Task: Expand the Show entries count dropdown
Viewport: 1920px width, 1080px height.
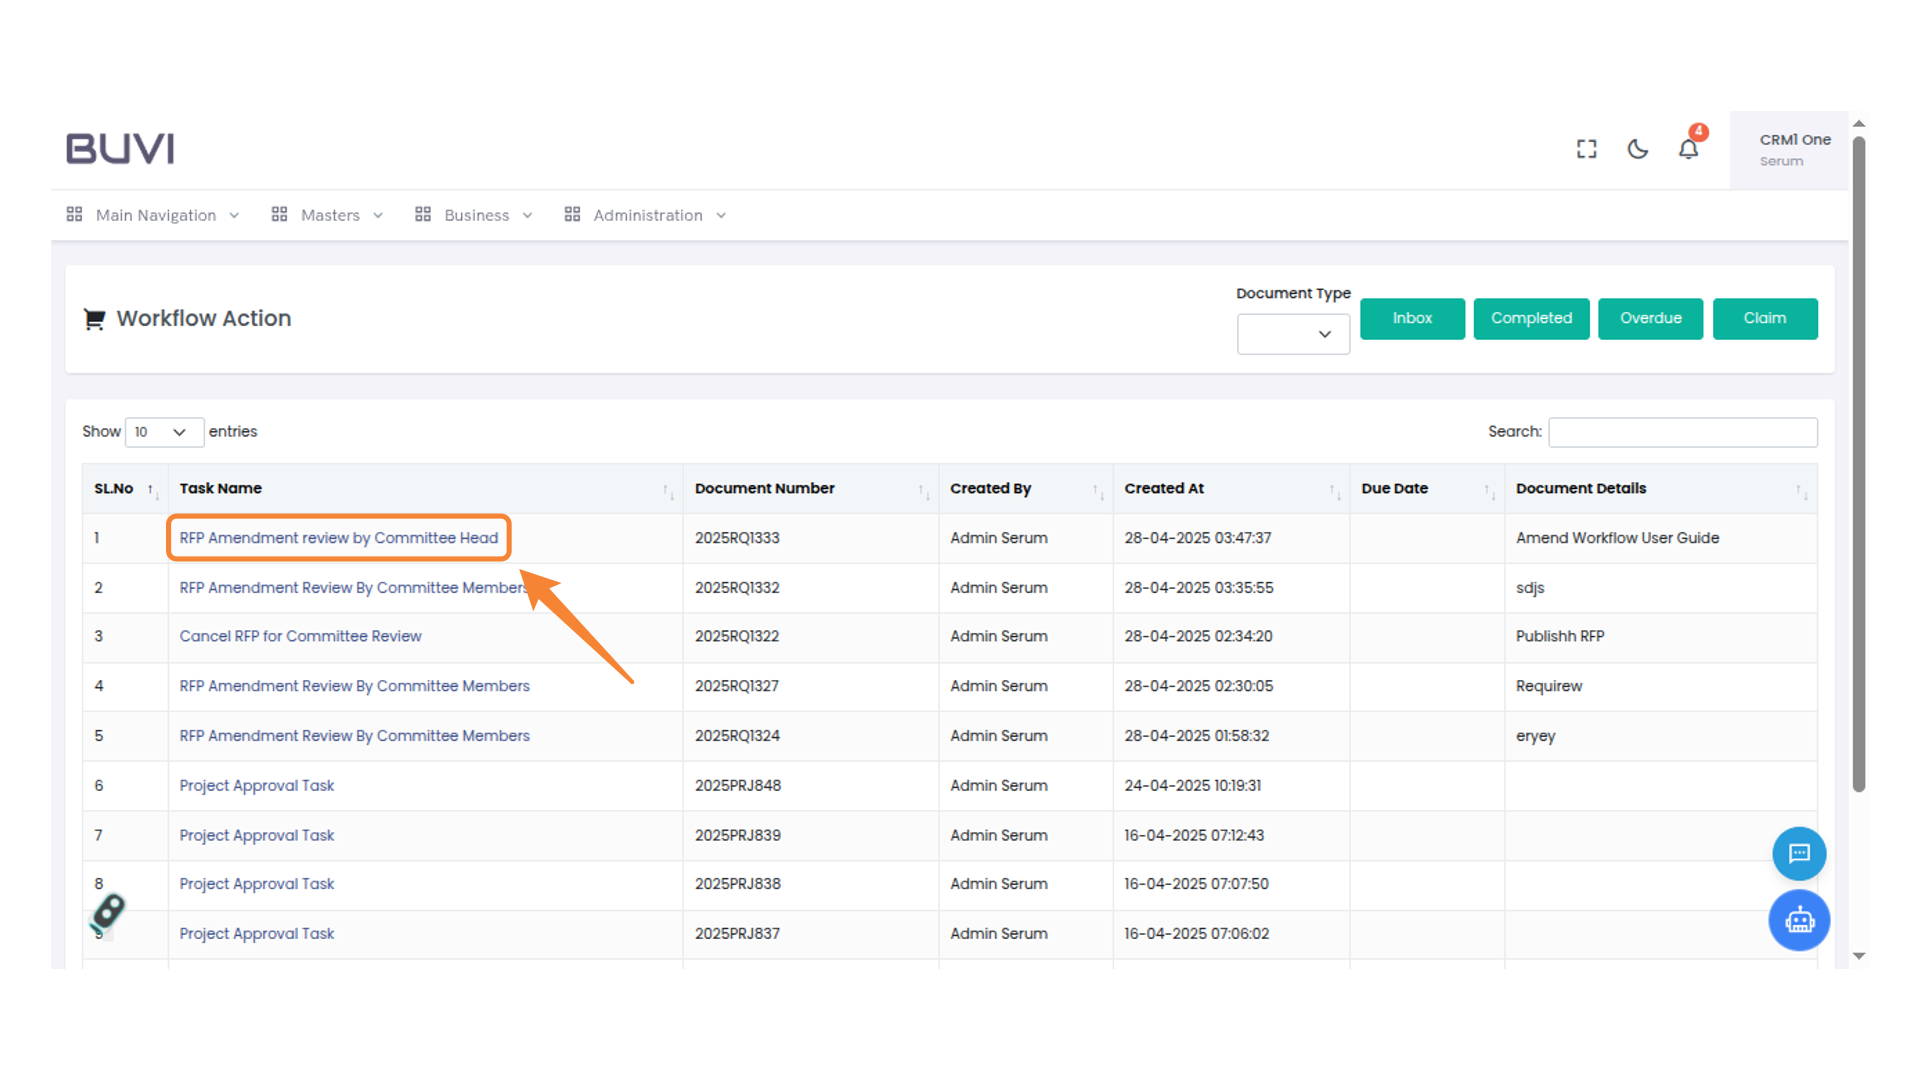Action: pos(164,432)
